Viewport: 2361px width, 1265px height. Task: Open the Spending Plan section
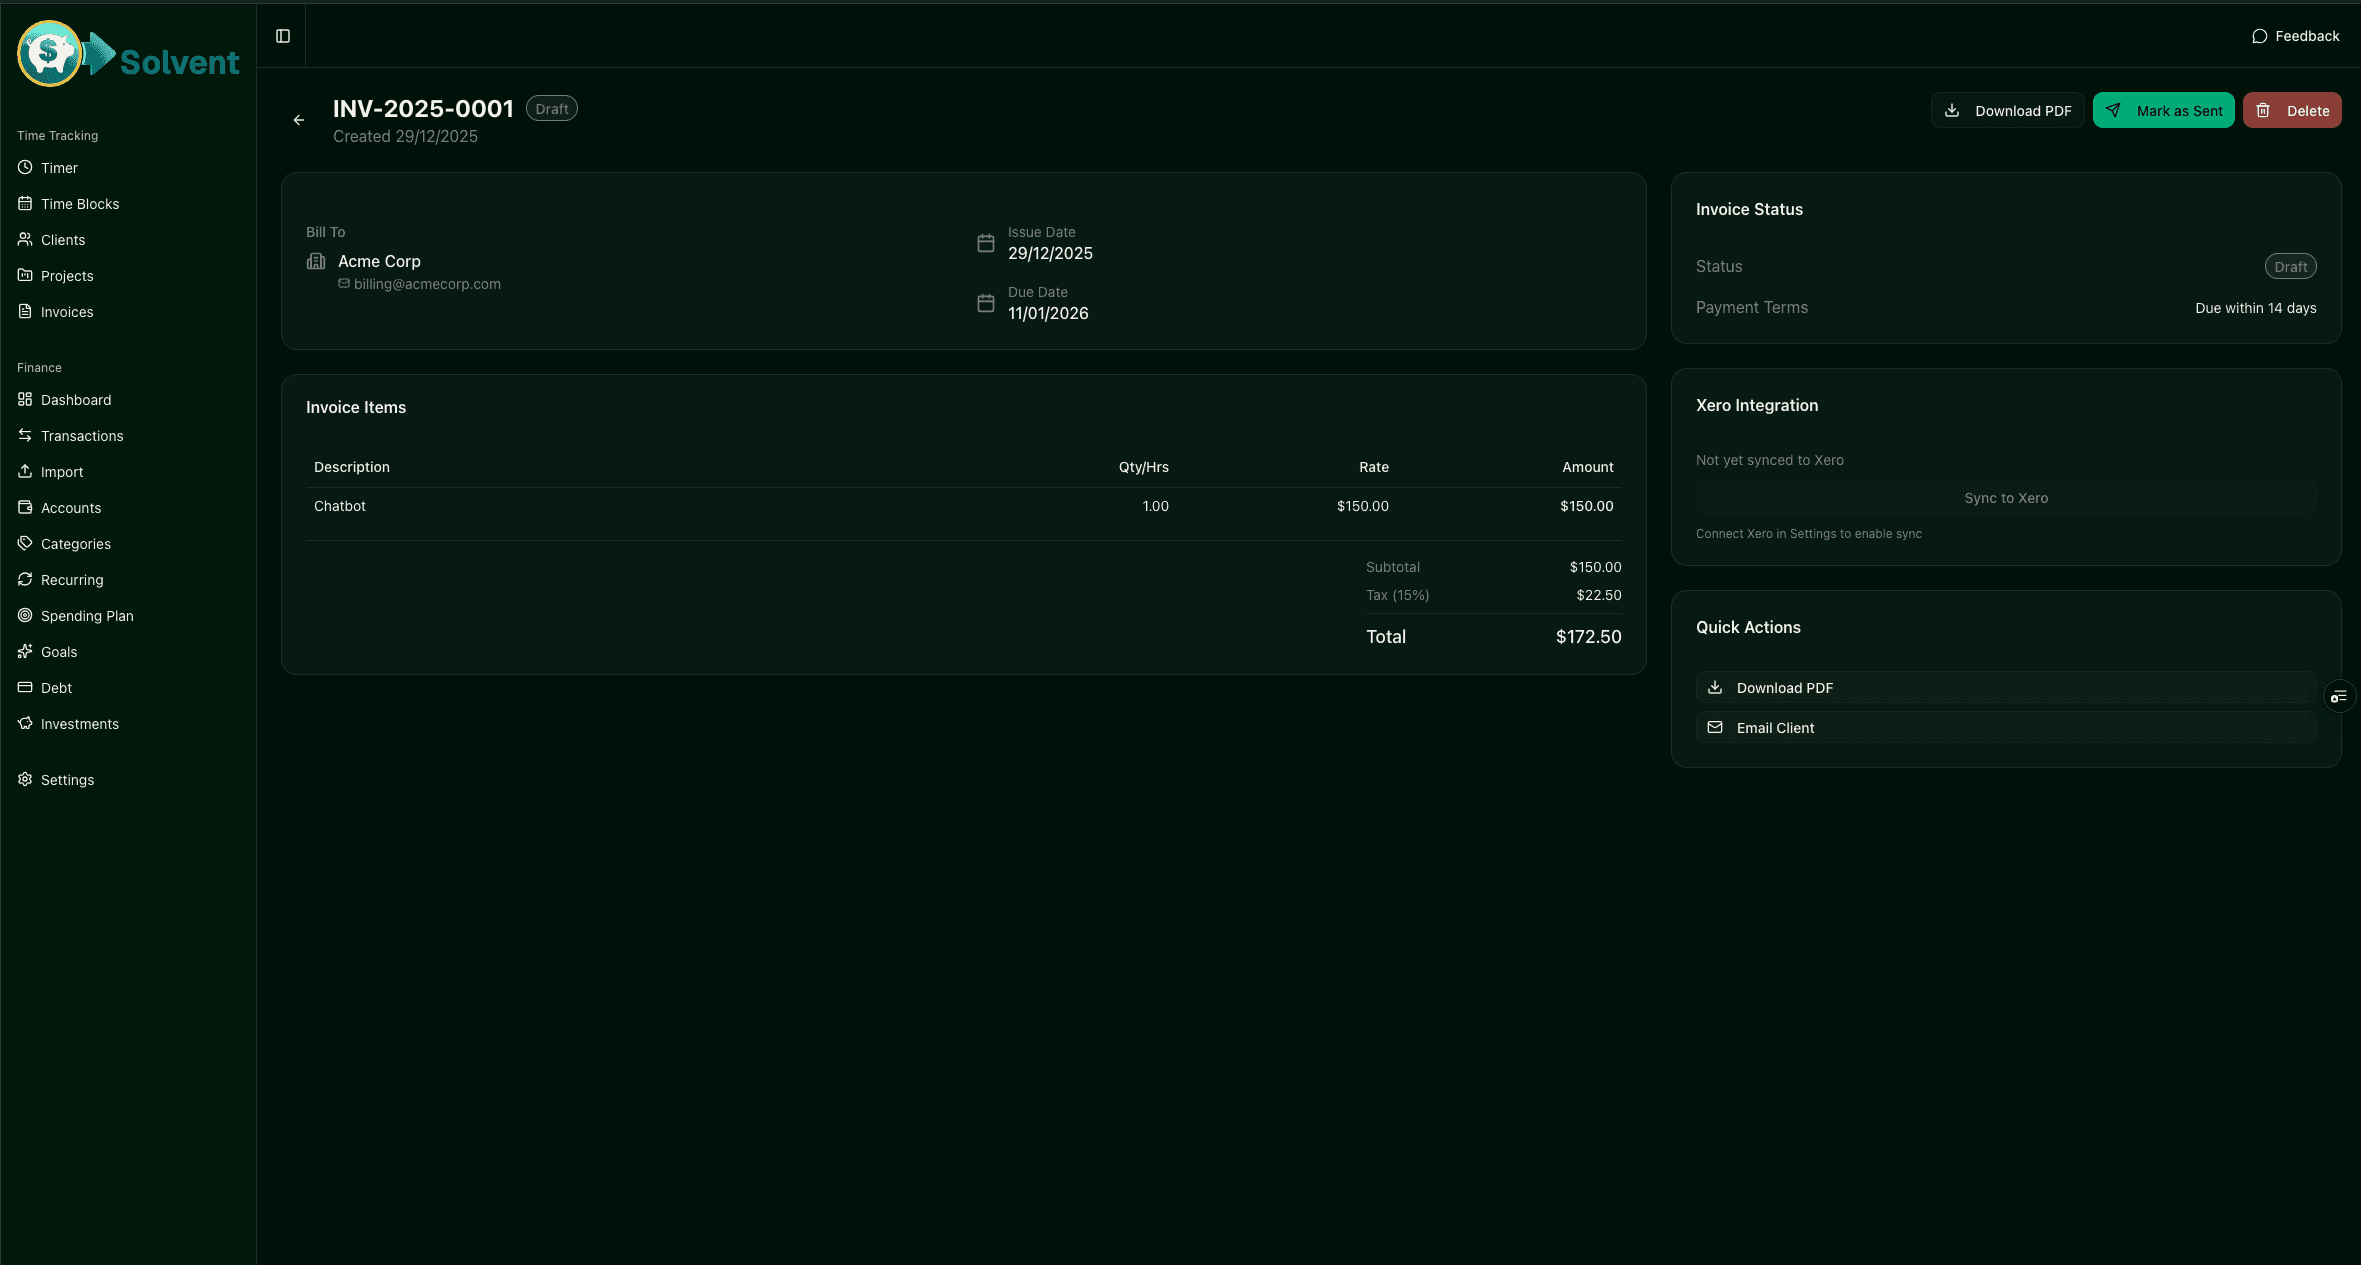click(x=87, y=615)
